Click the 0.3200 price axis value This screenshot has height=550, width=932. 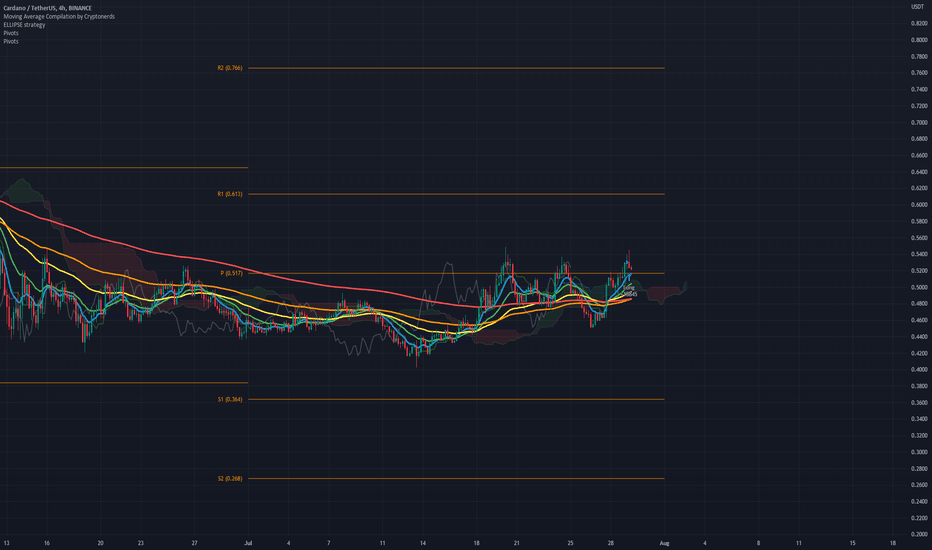(x=919, y=436)
